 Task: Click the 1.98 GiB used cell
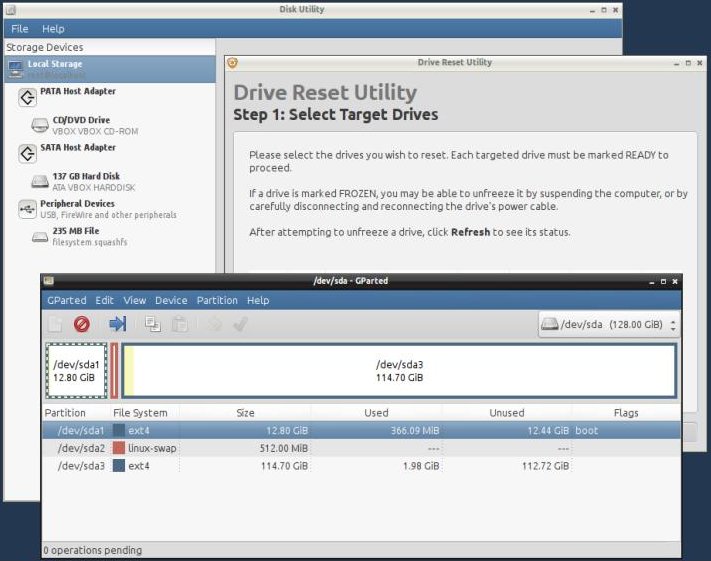tap(421, 466)
